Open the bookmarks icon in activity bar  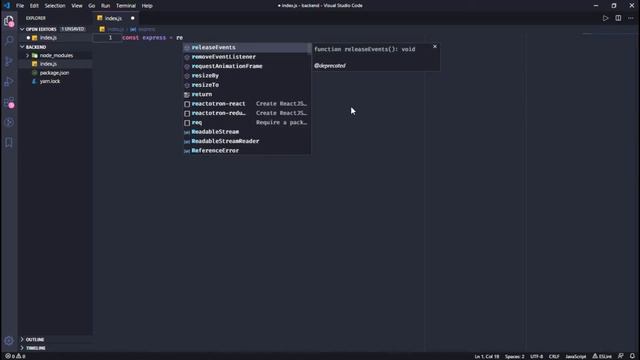(9, 142)
